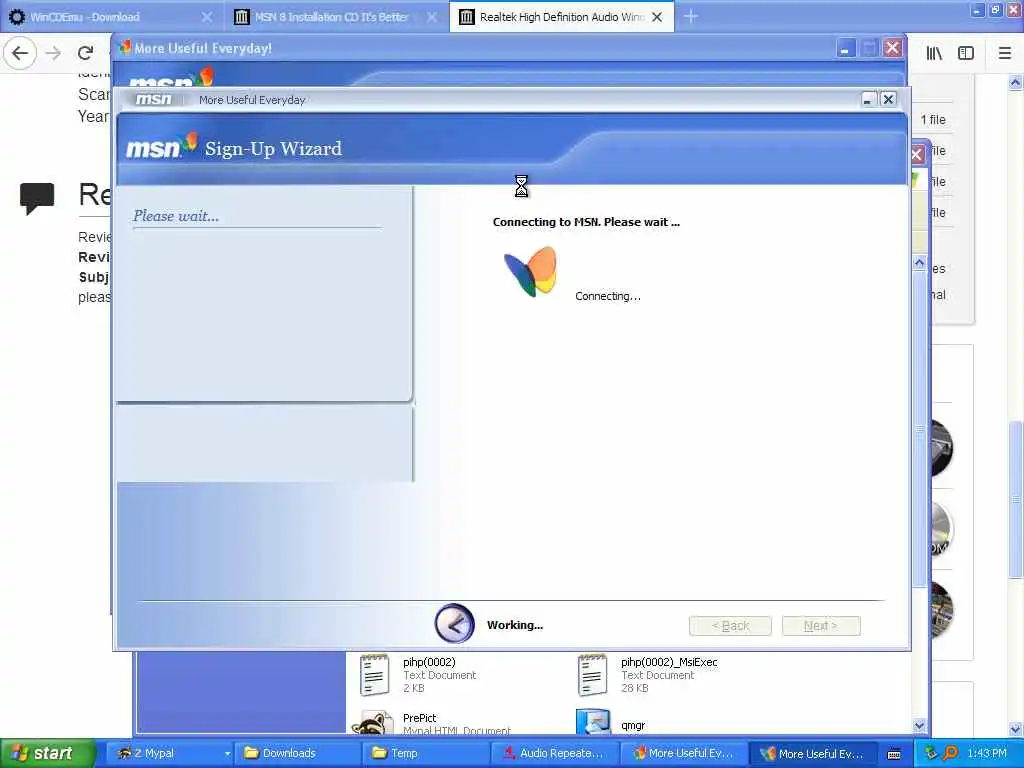Screen dimensions: 1024x768
Task: Open the Windows Start menu
Action: (x=47, y=753)
